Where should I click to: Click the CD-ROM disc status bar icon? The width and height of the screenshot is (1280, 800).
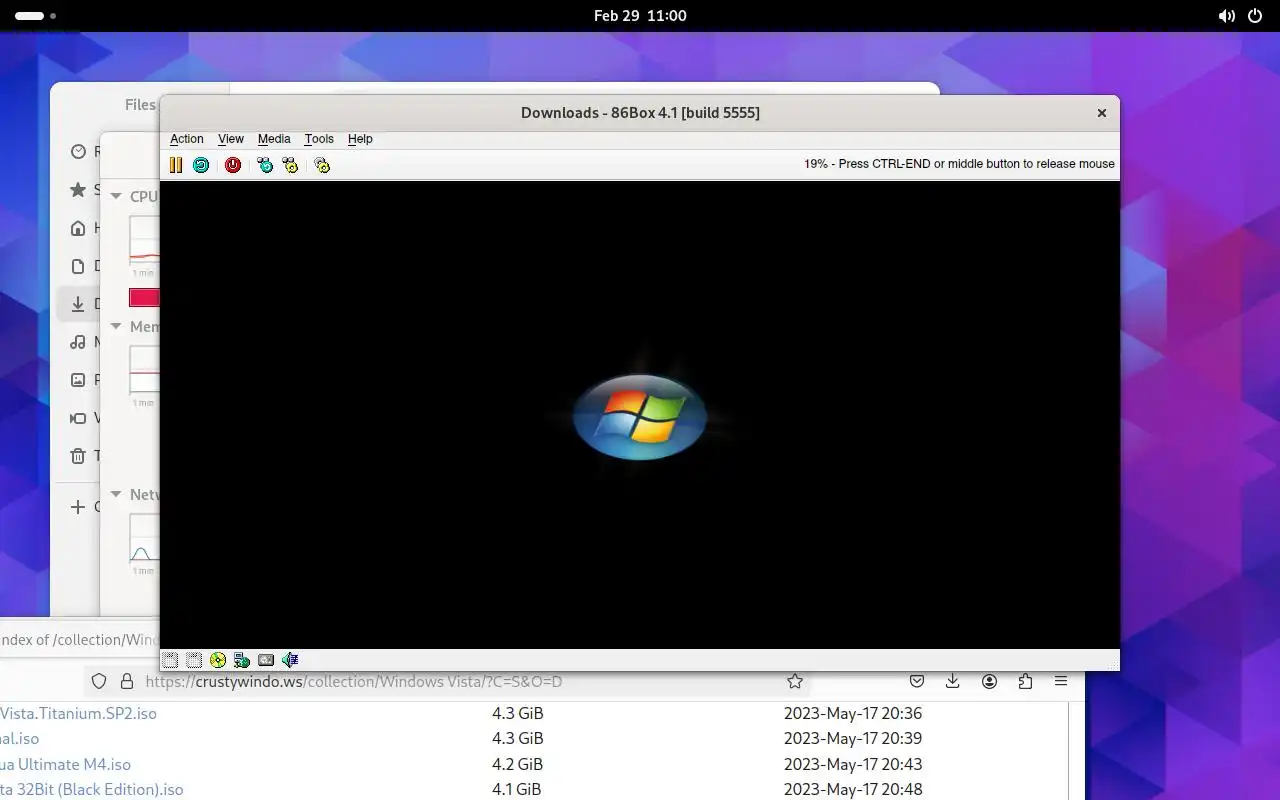[x=217, y=660]
